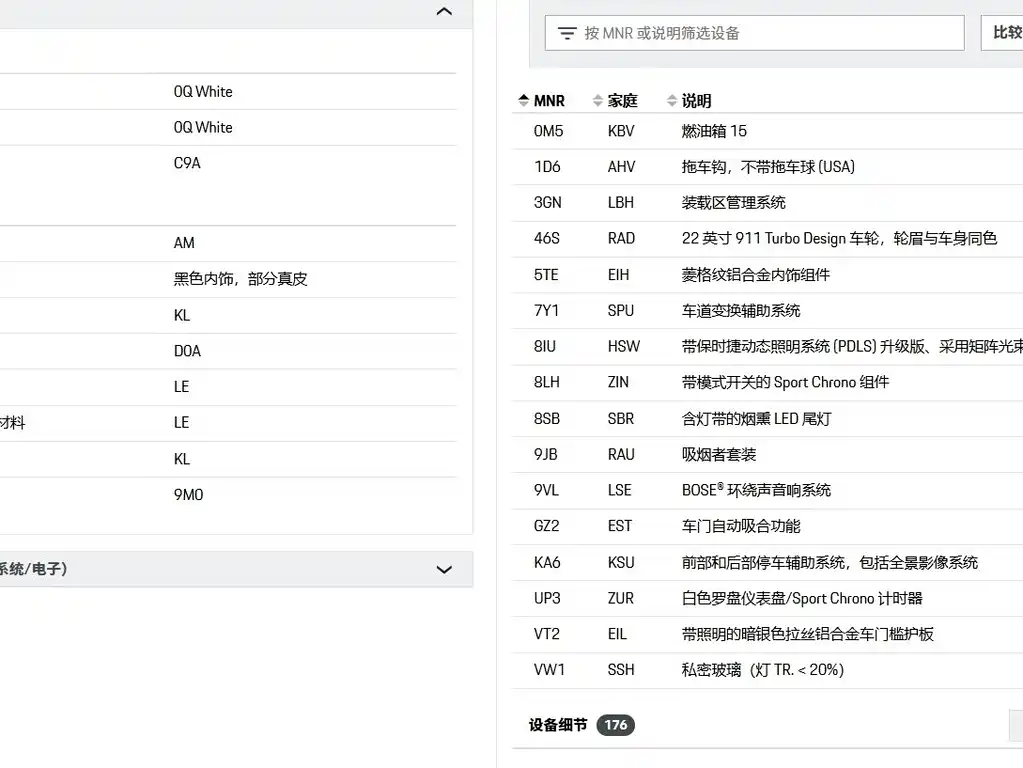The image size is (1023, 768).
Task: Click the 铝合金车门槛护板 description
Action: click(x=808, y=634)
